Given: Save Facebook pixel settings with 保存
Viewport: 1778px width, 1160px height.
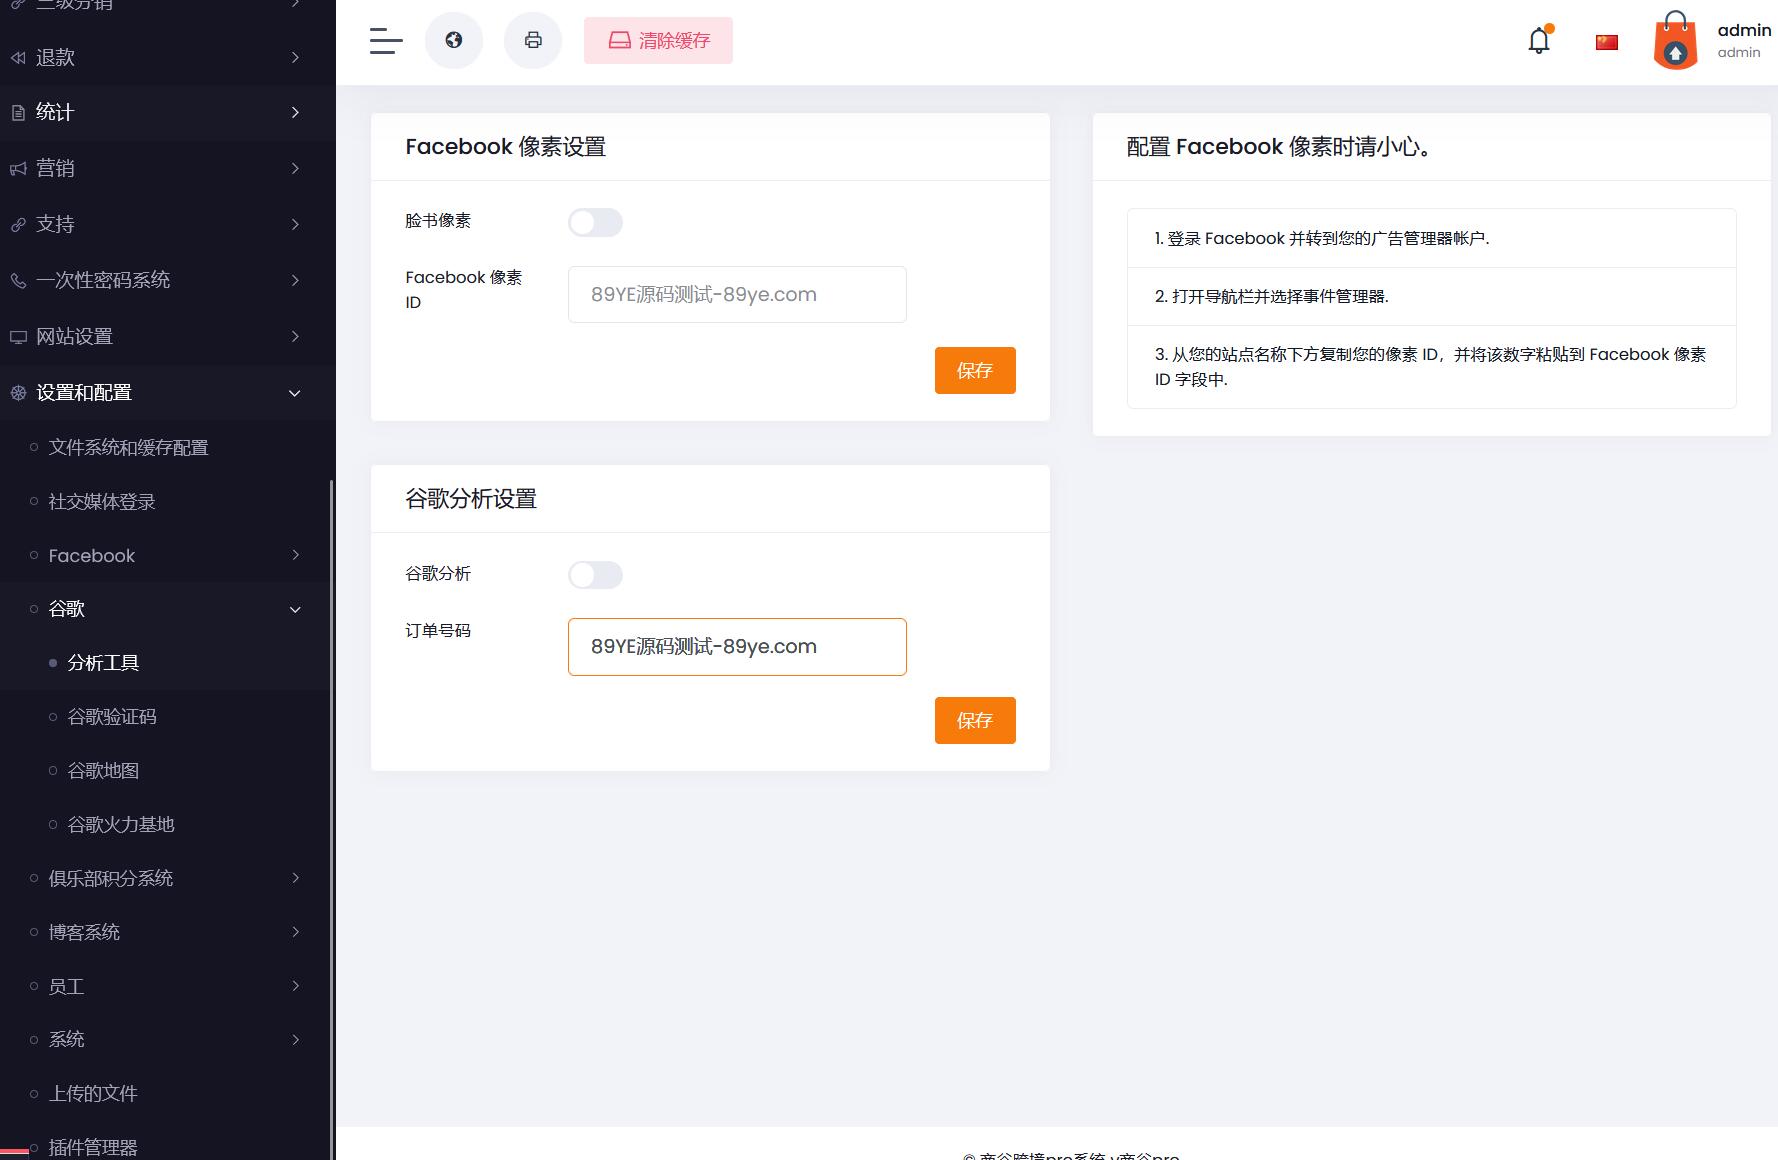Looking at the screenshot, I should click(x=975, y=370).
